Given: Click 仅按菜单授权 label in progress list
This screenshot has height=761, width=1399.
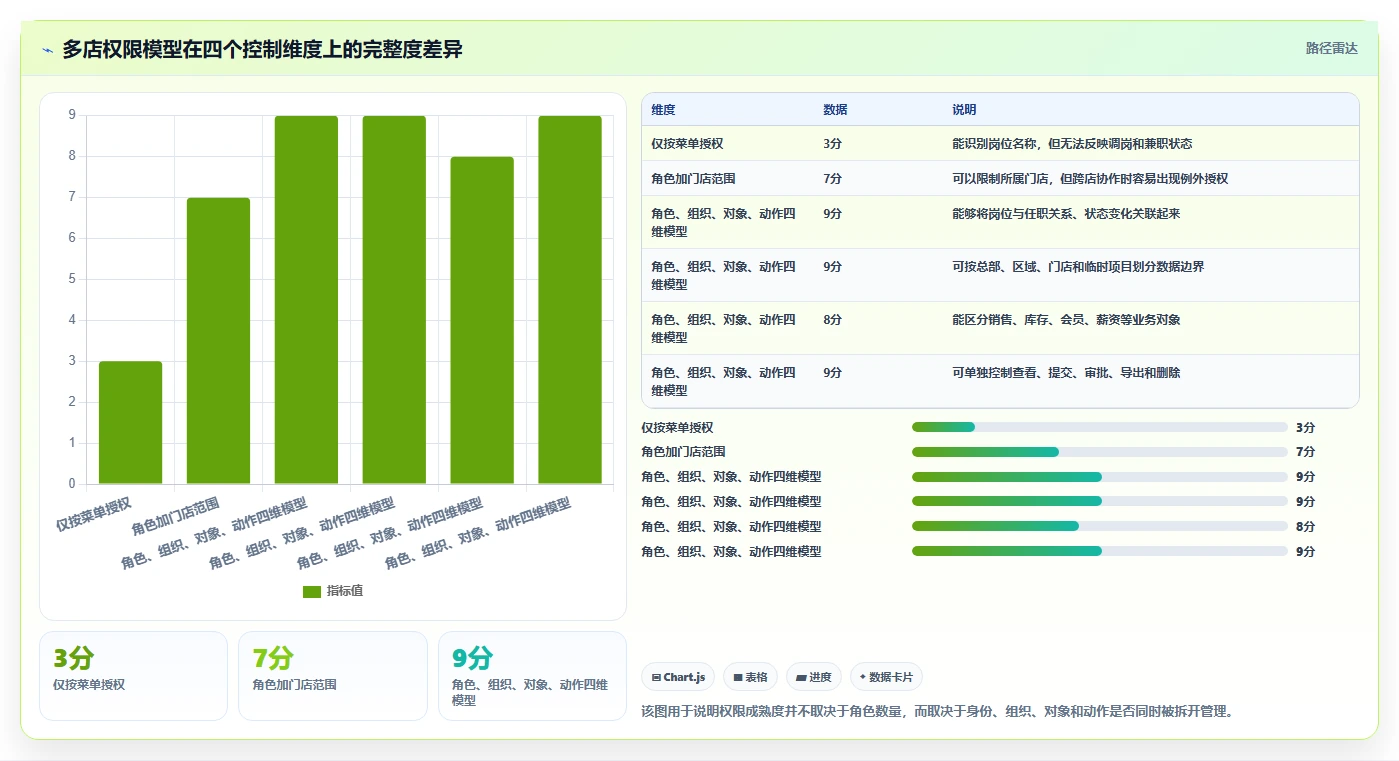Looking at the screenshot, I should [677, 428].
